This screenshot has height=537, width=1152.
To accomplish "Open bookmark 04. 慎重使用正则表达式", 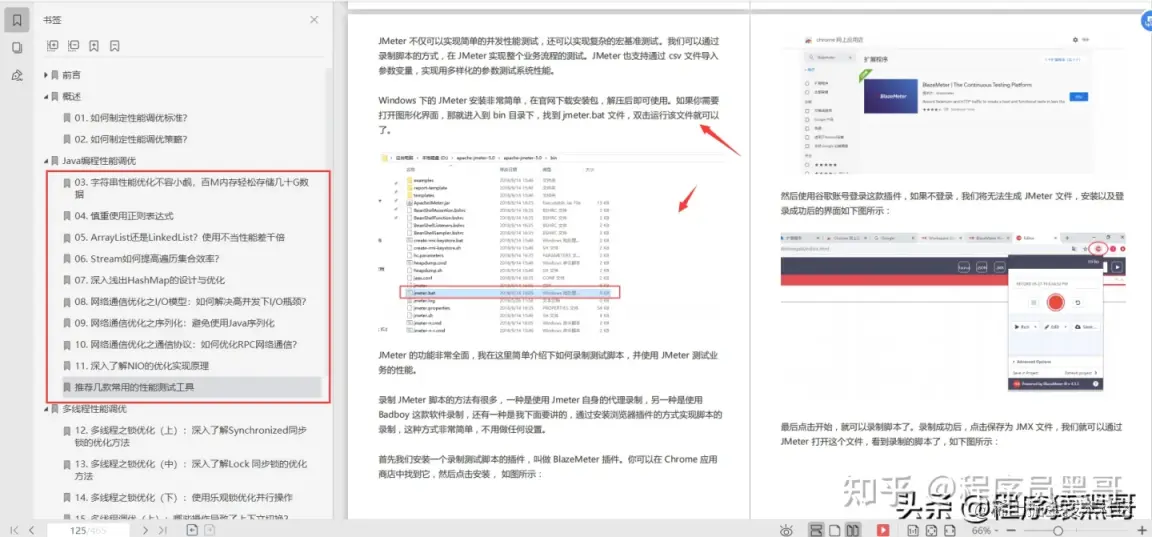I will pos(124,216).
